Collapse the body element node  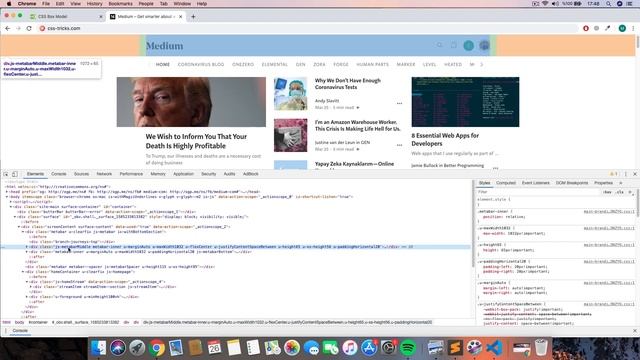[x=7, y=197]
